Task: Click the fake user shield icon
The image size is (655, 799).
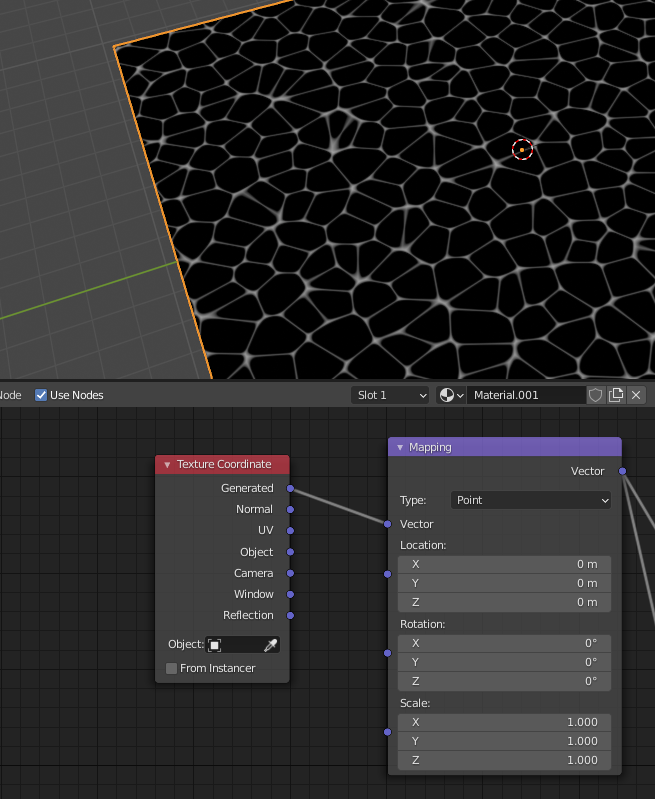Action: [x=595, y=395]
